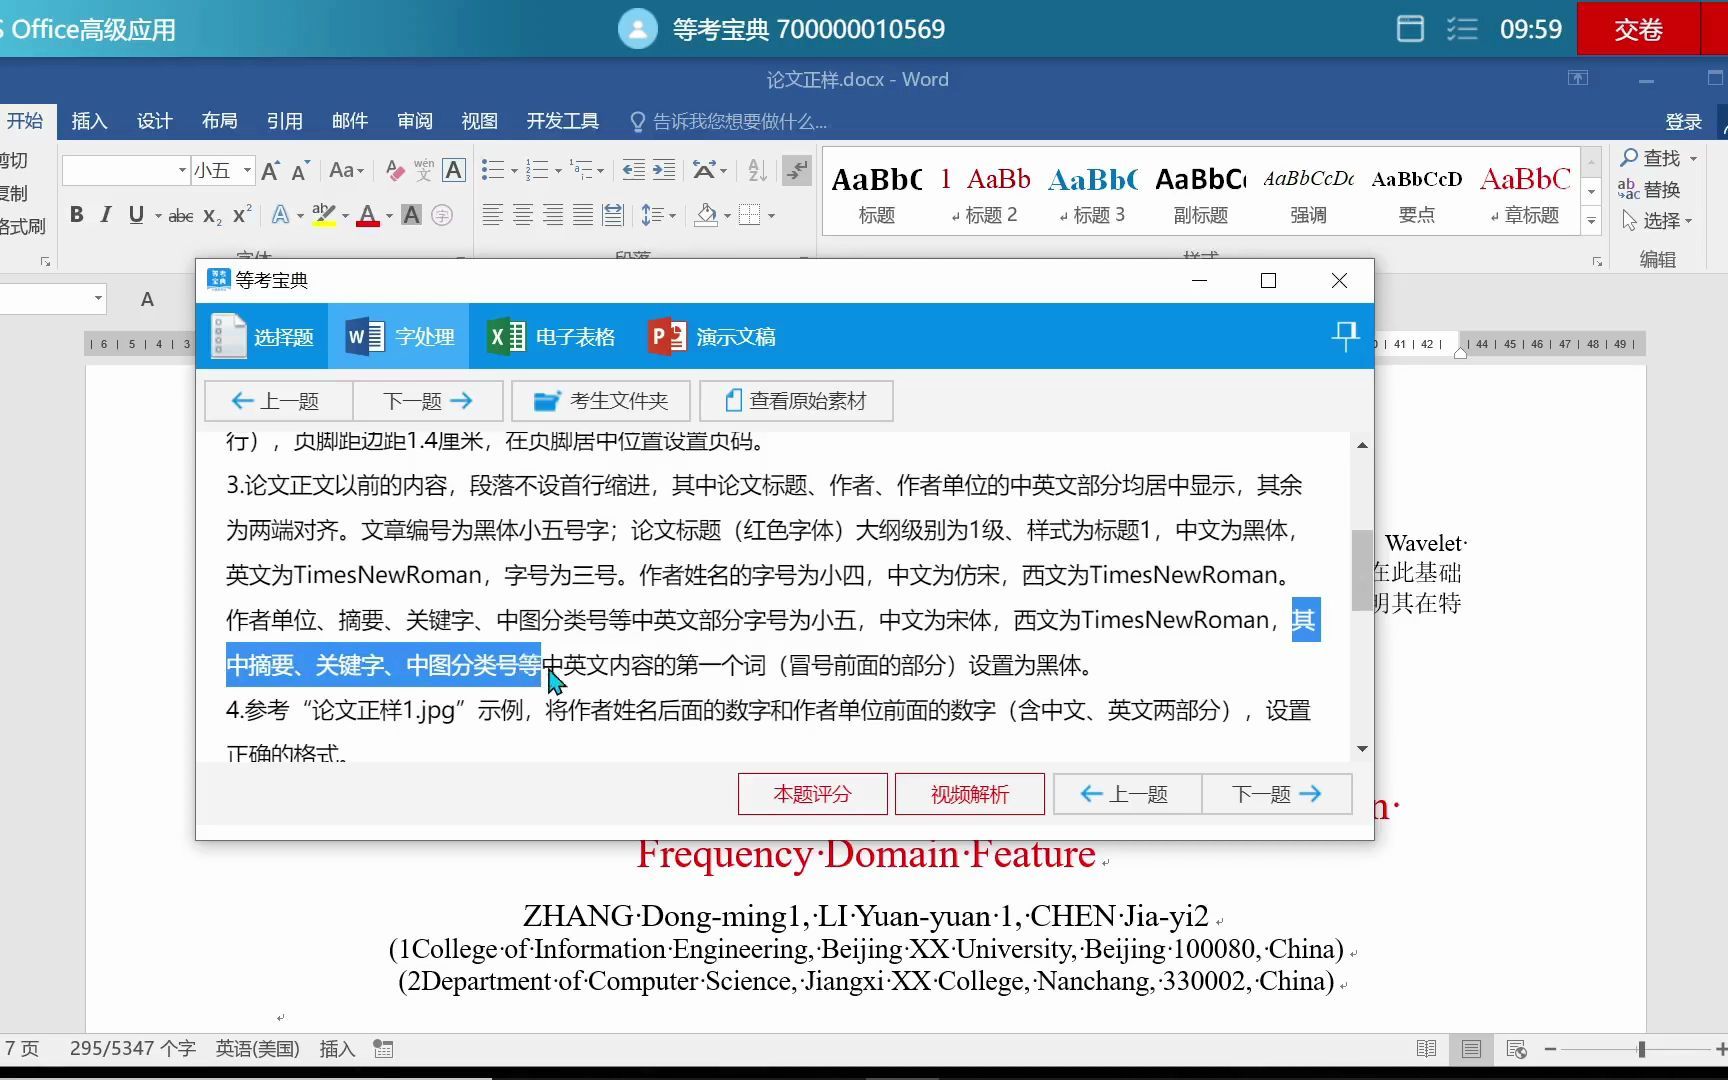Open line spacing dropdown
Screen dimensions: 1728x1080
[672, 216]
